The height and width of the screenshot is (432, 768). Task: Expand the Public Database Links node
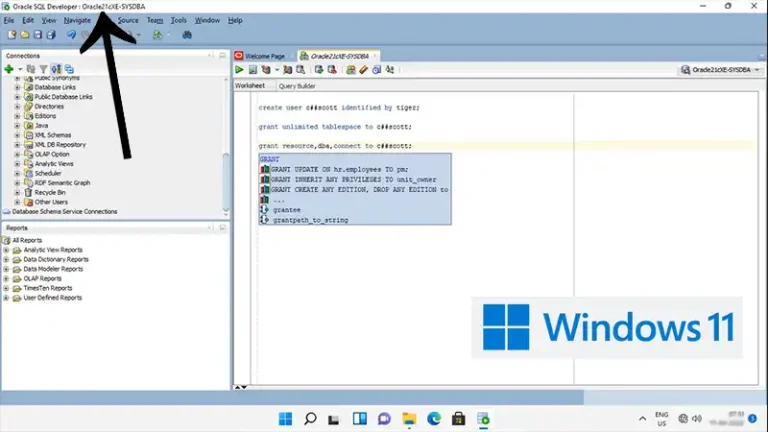click(17, 97)
